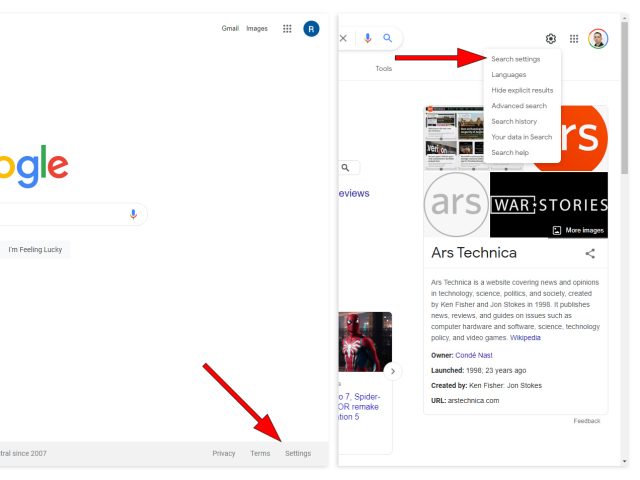Image resolution: width=640 pixels, height=480 pixels.
Task: Click the blue R account avatar
Action: (x=311, y=29)
